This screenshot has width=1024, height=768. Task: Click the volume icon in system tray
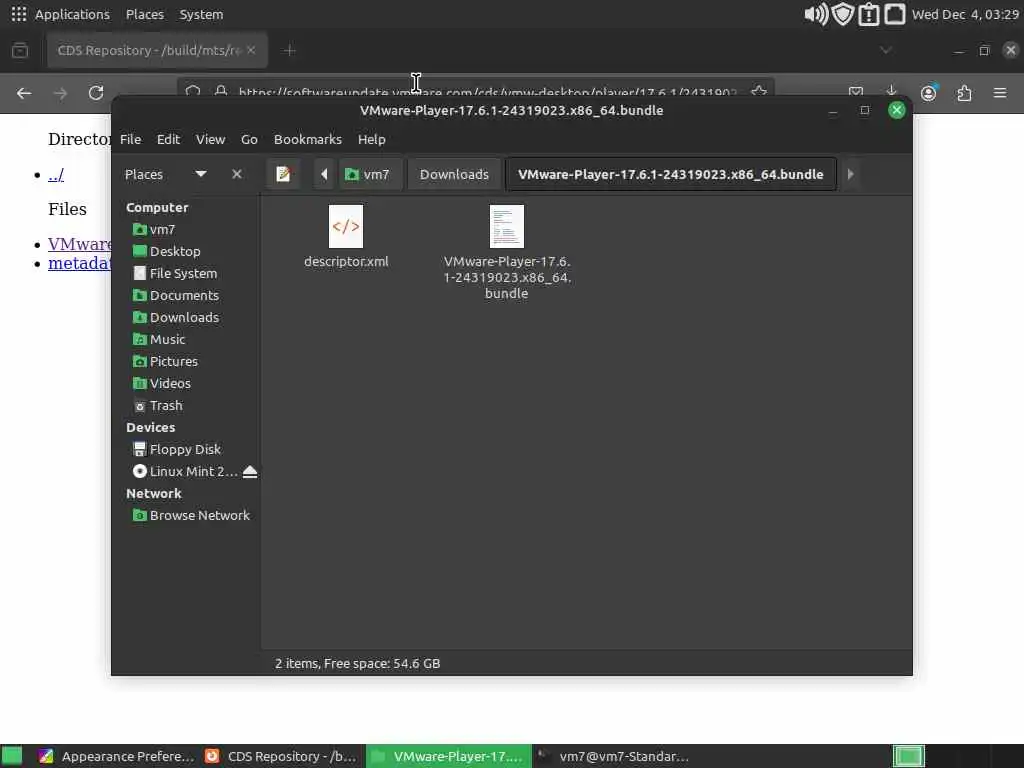[x=816, y=14]
